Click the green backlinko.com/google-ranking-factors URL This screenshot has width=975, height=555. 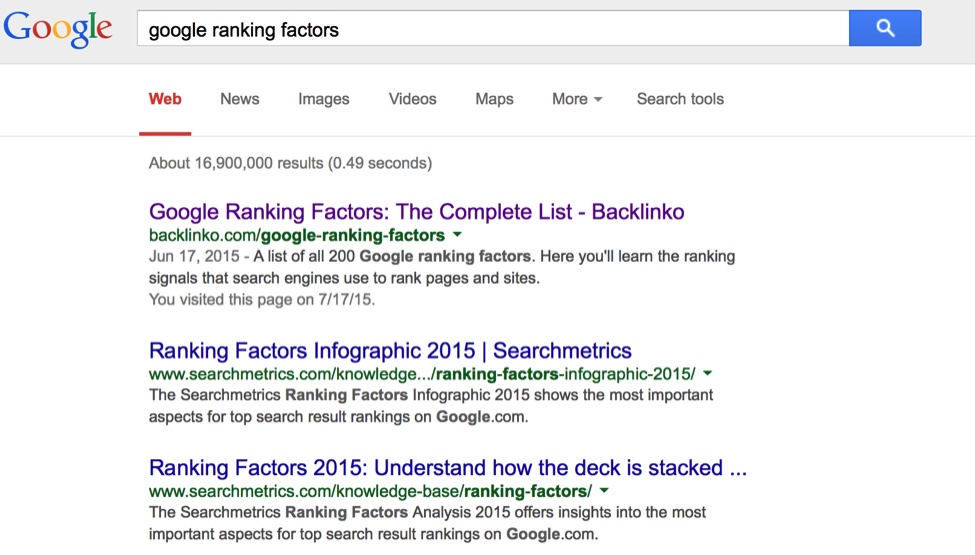(296, 236)
